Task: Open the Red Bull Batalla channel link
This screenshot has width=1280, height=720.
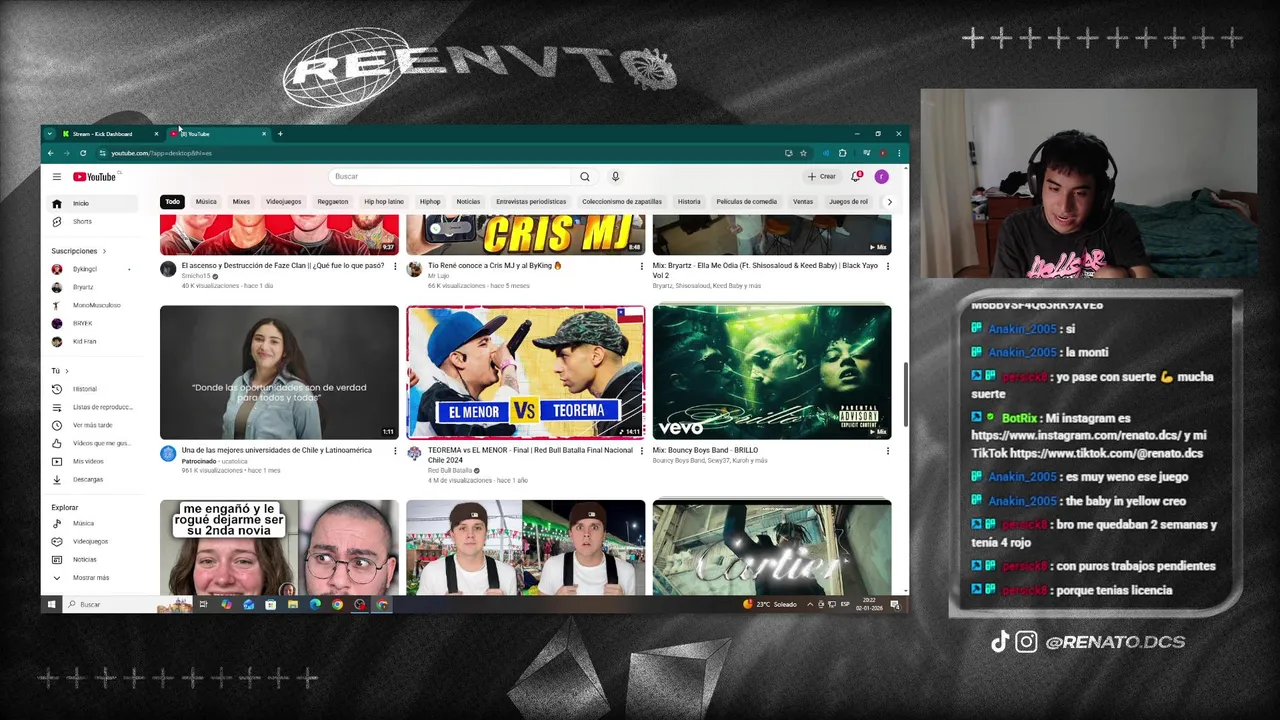Action: (450, 470)
